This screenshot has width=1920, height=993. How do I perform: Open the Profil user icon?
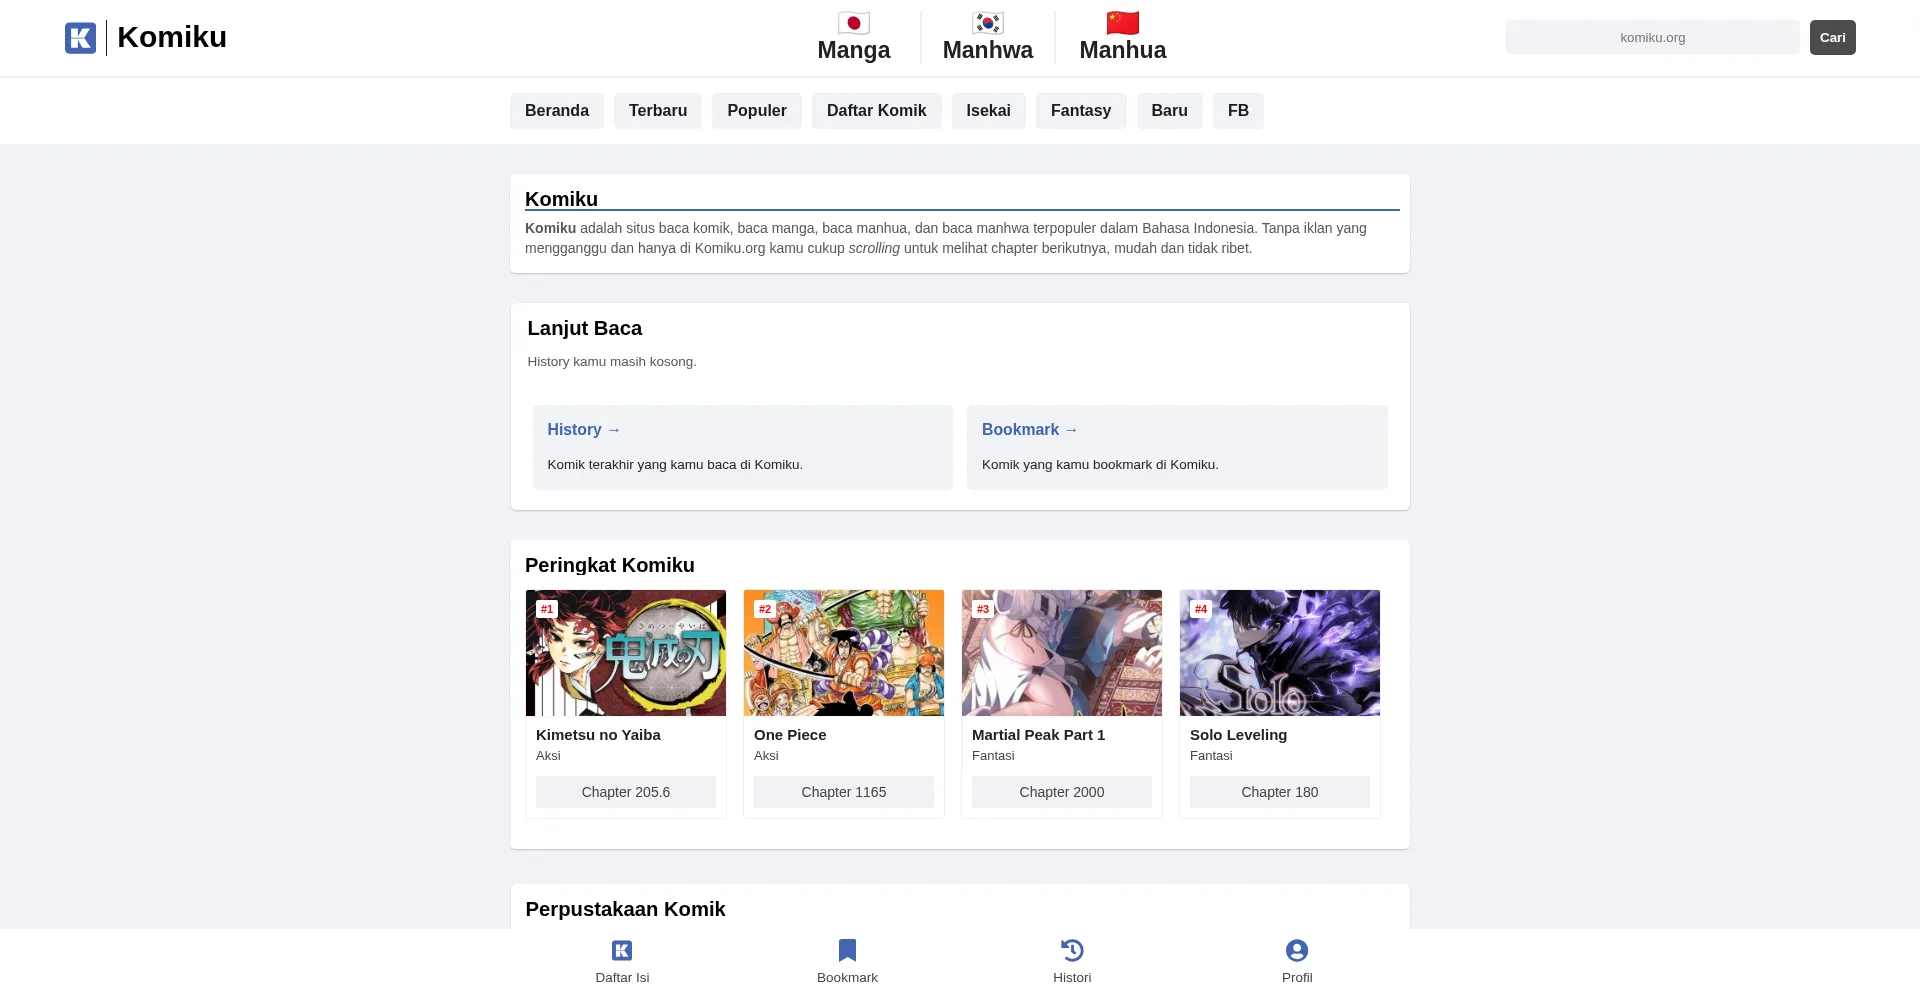1297,951
